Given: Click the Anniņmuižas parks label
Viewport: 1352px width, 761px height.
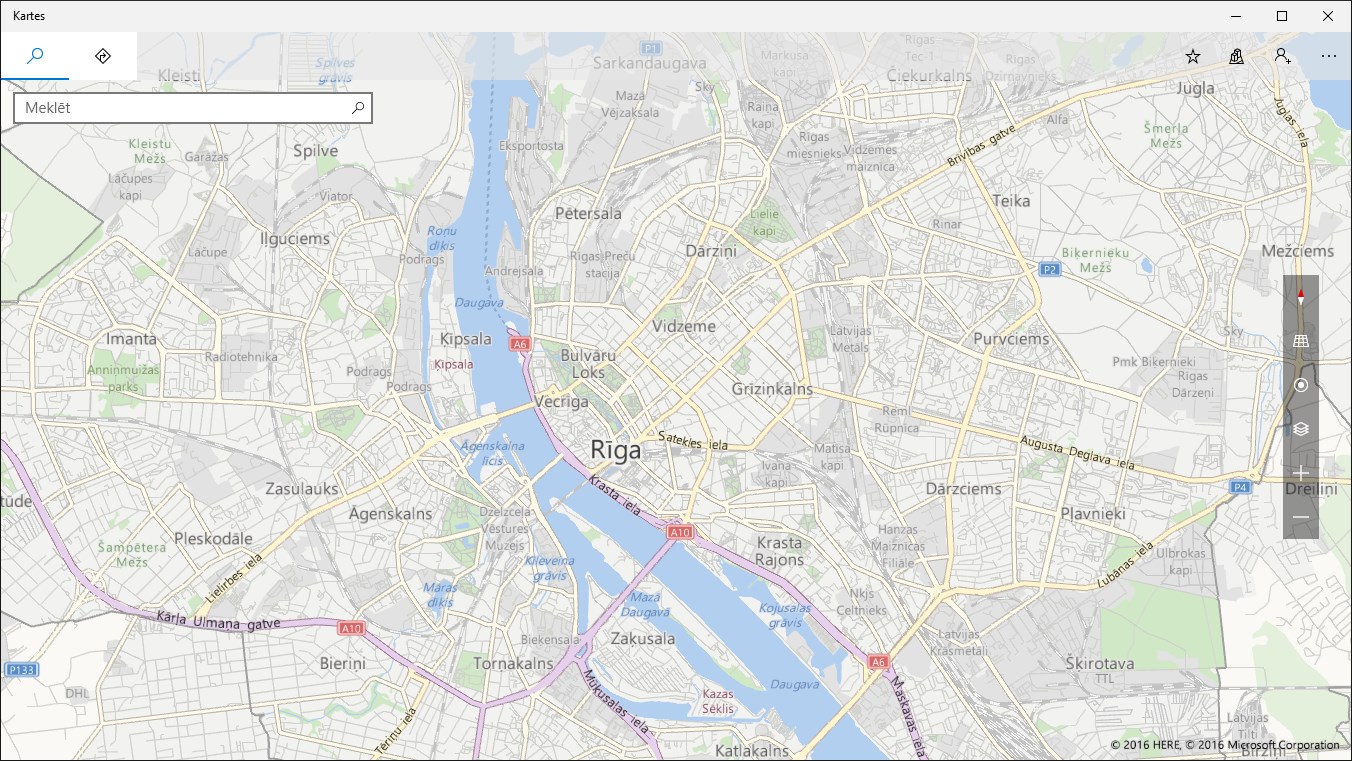Looking at the screenshot, I should tap(124, 377).
